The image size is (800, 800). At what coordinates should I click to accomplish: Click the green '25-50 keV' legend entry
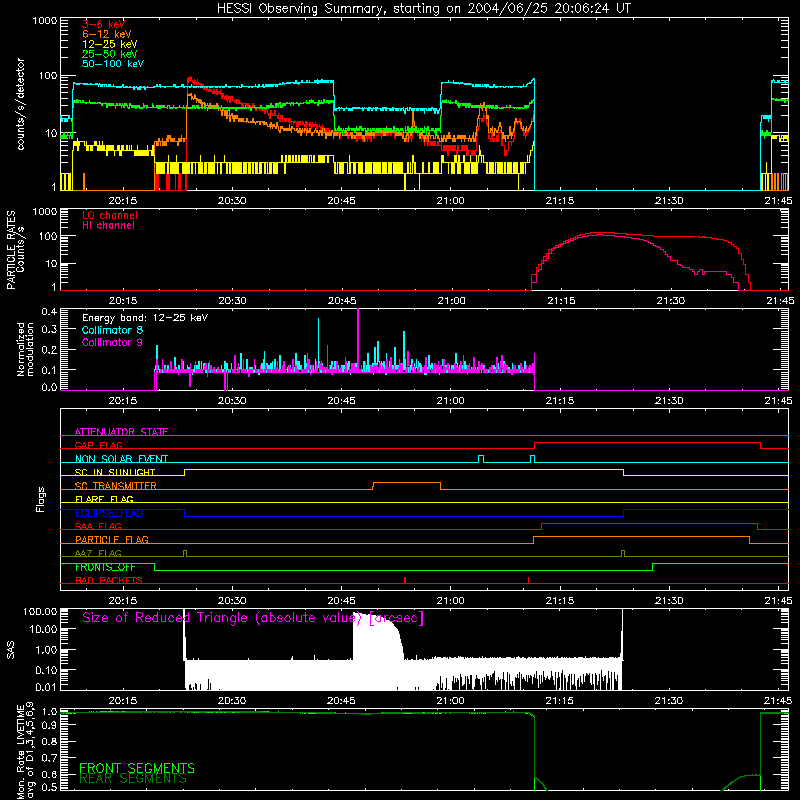[110, 54]
